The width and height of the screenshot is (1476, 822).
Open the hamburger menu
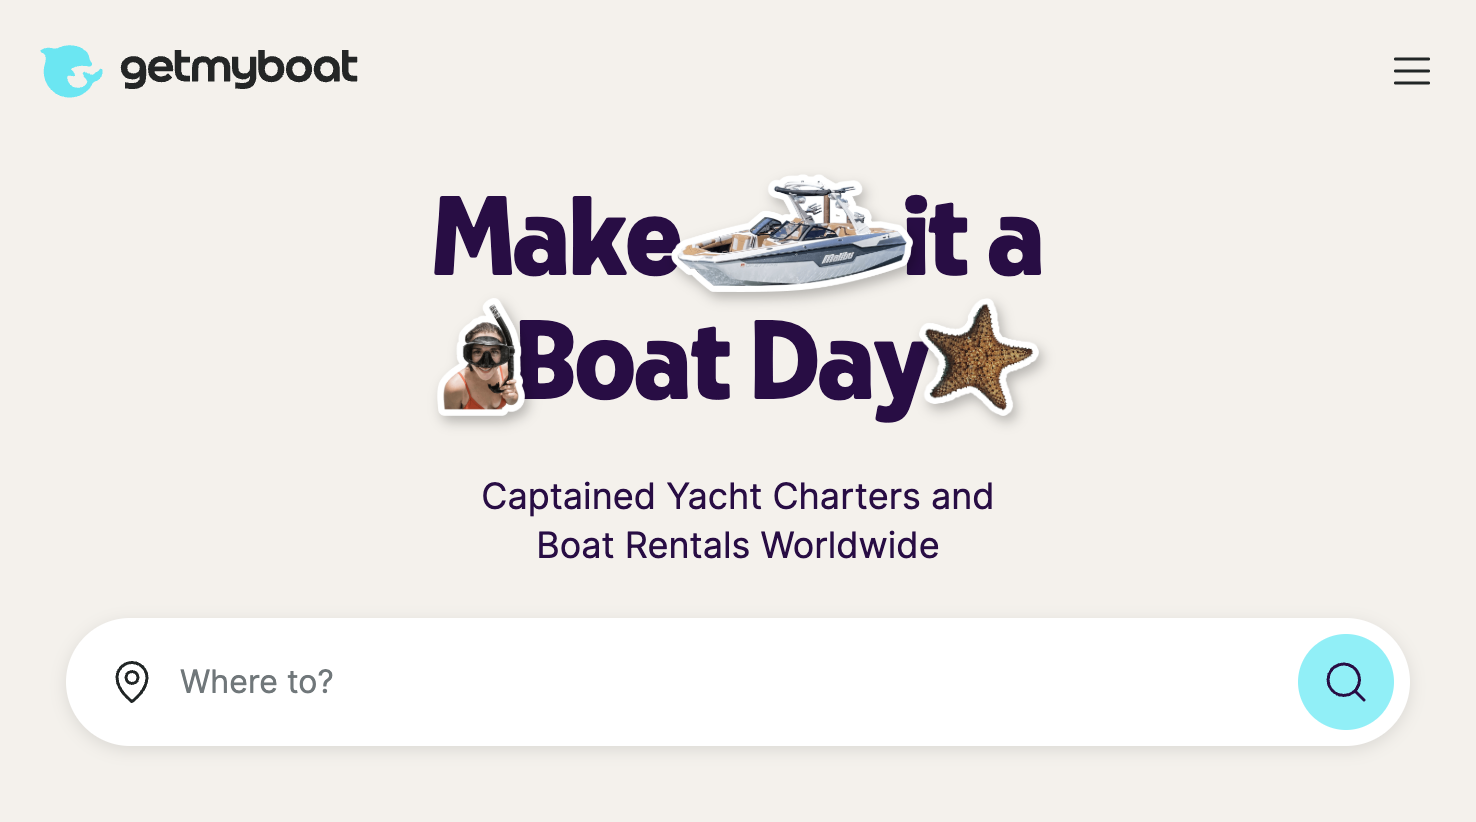coord(1411,71)
